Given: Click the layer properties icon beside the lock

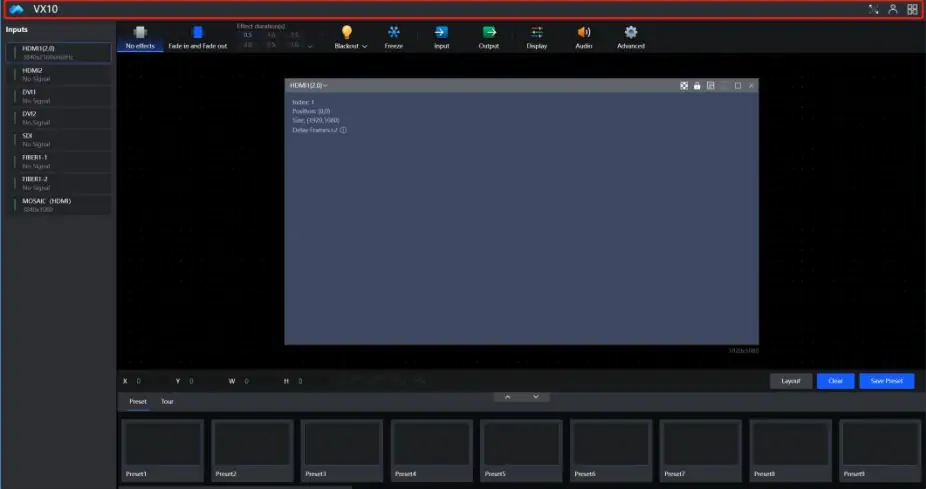Looking at the screenshot, I should pyautogui.click(x=710, y=86).
